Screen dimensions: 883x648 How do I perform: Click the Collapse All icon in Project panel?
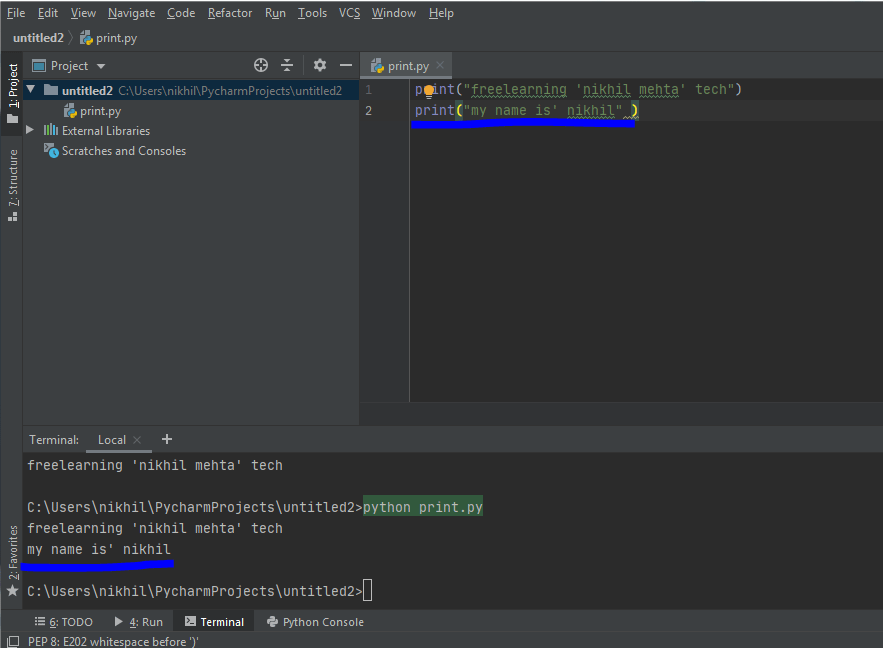[287, 65]
